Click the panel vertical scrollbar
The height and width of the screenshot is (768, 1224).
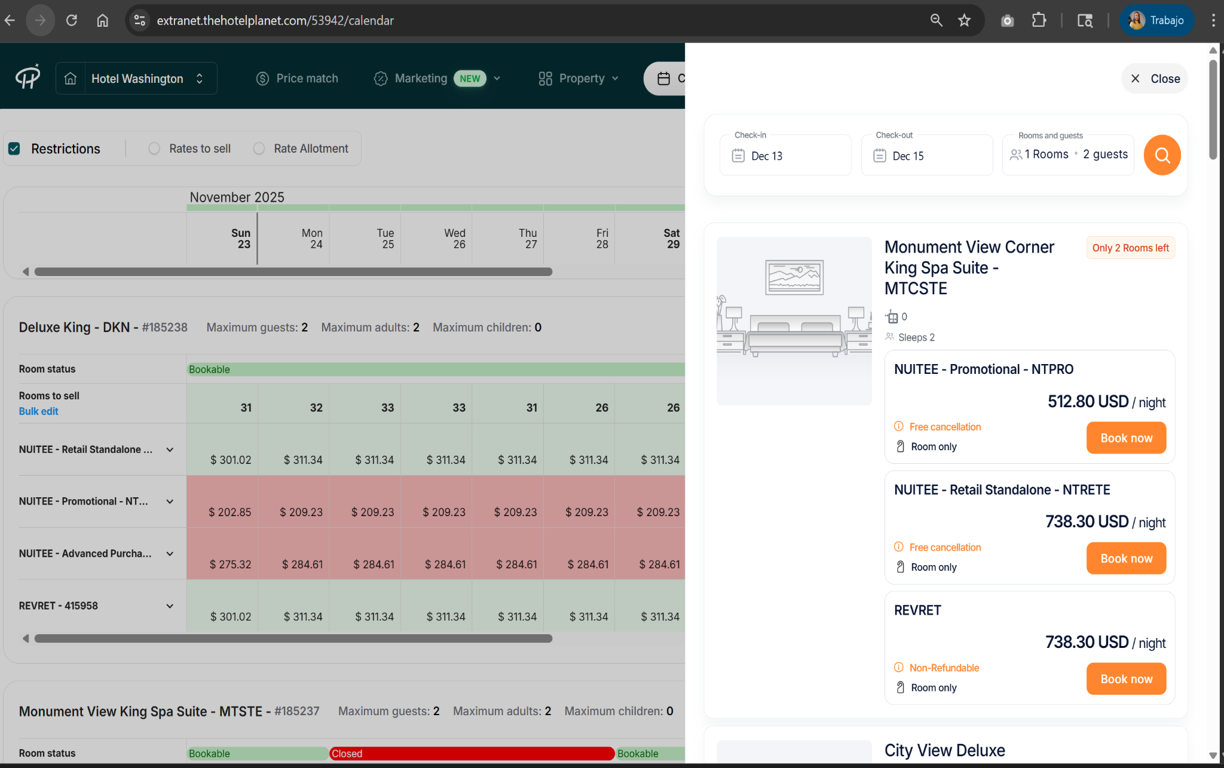(1213, 110)
